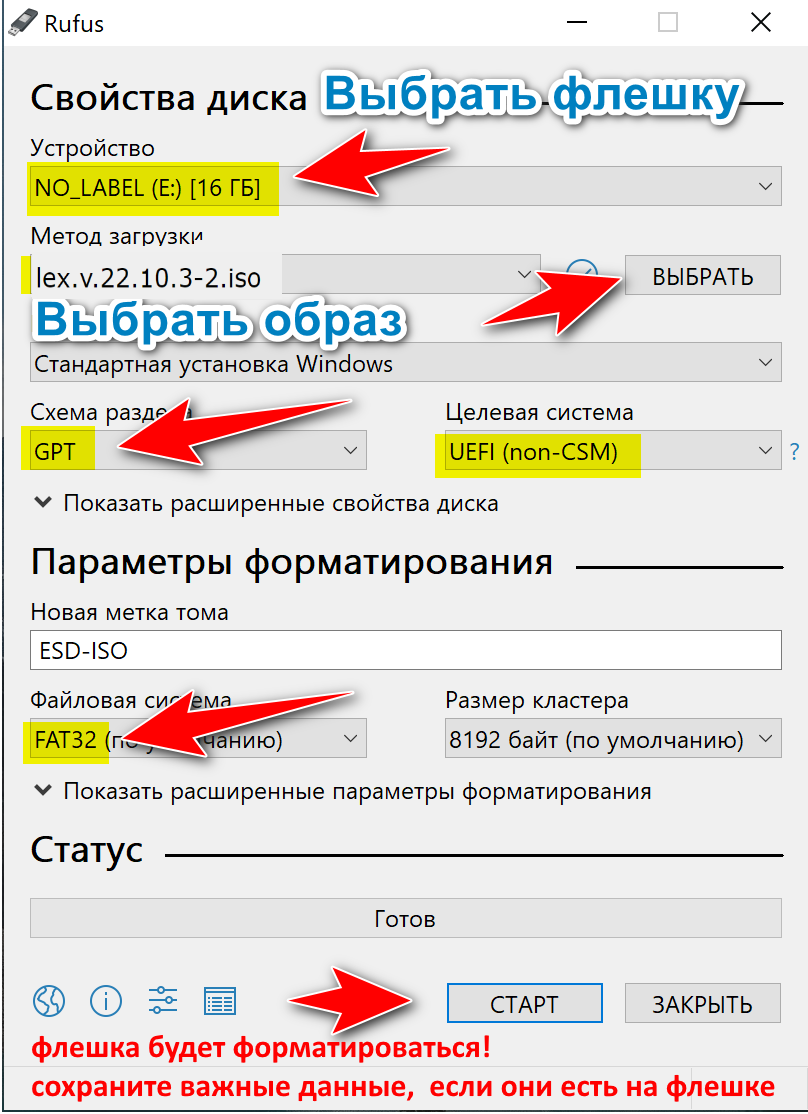The width and height of the screenshot is (808, 1114).
Task: Open the GPT partition scheme dropdown
Action: click(198, 450)
